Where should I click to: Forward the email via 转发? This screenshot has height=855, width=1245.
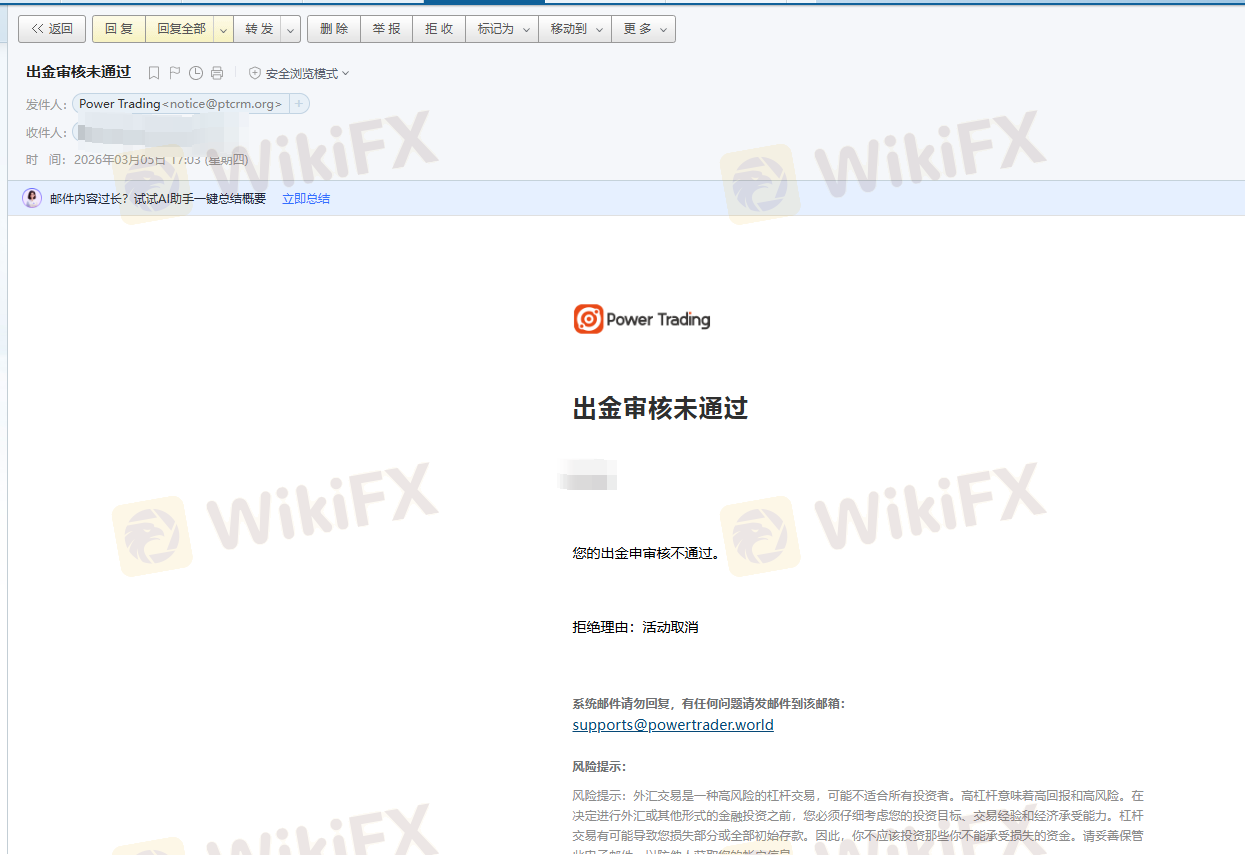point(258,29)
